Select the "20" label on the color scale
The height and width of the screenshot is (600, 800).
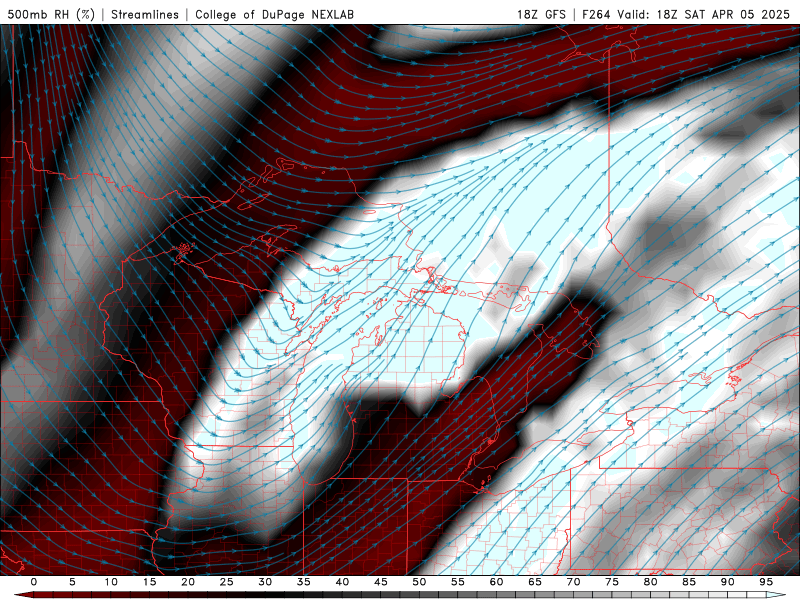[188, 582]
